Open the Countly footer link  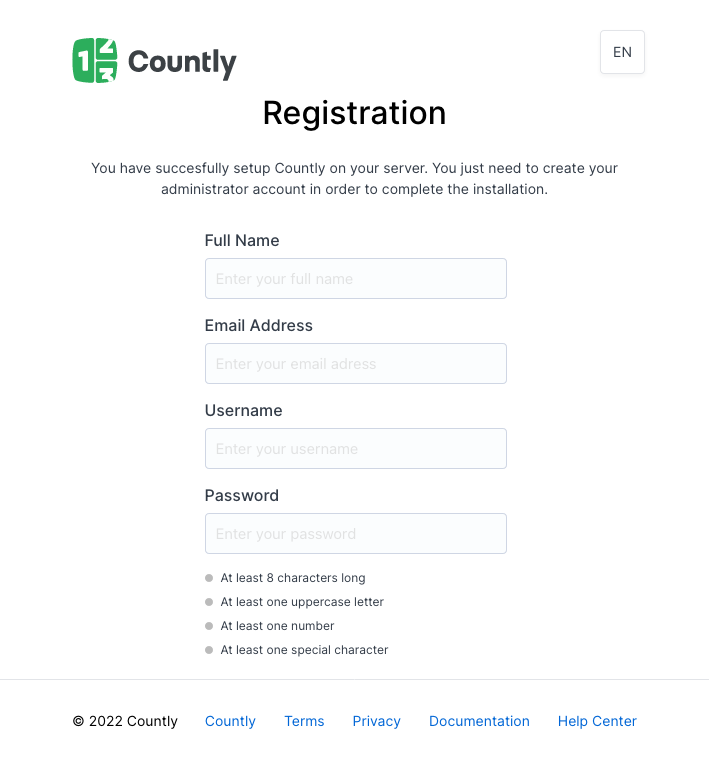click(230, 721)
